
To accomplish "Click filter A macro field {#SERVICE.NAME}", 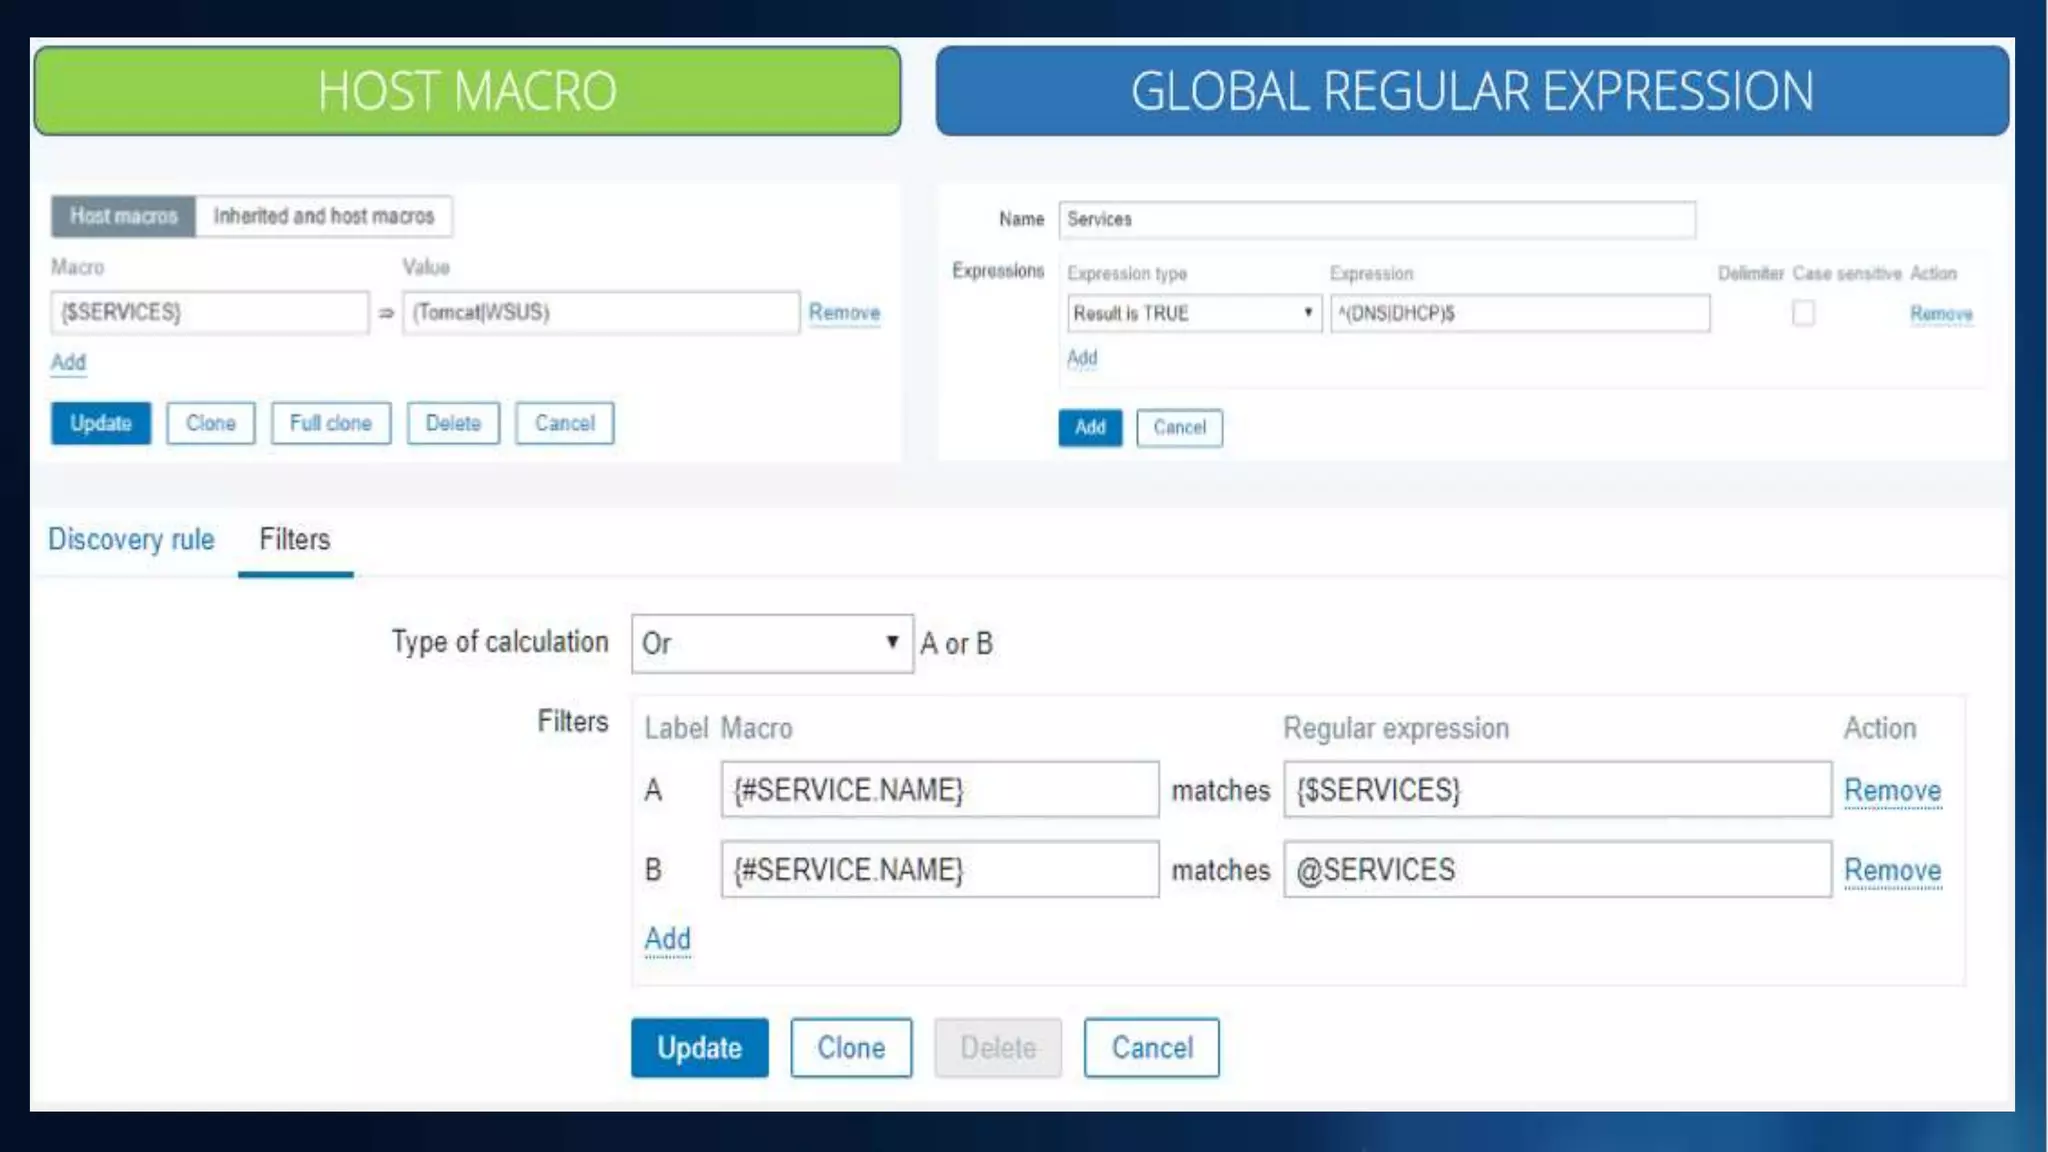I will 940,790.
